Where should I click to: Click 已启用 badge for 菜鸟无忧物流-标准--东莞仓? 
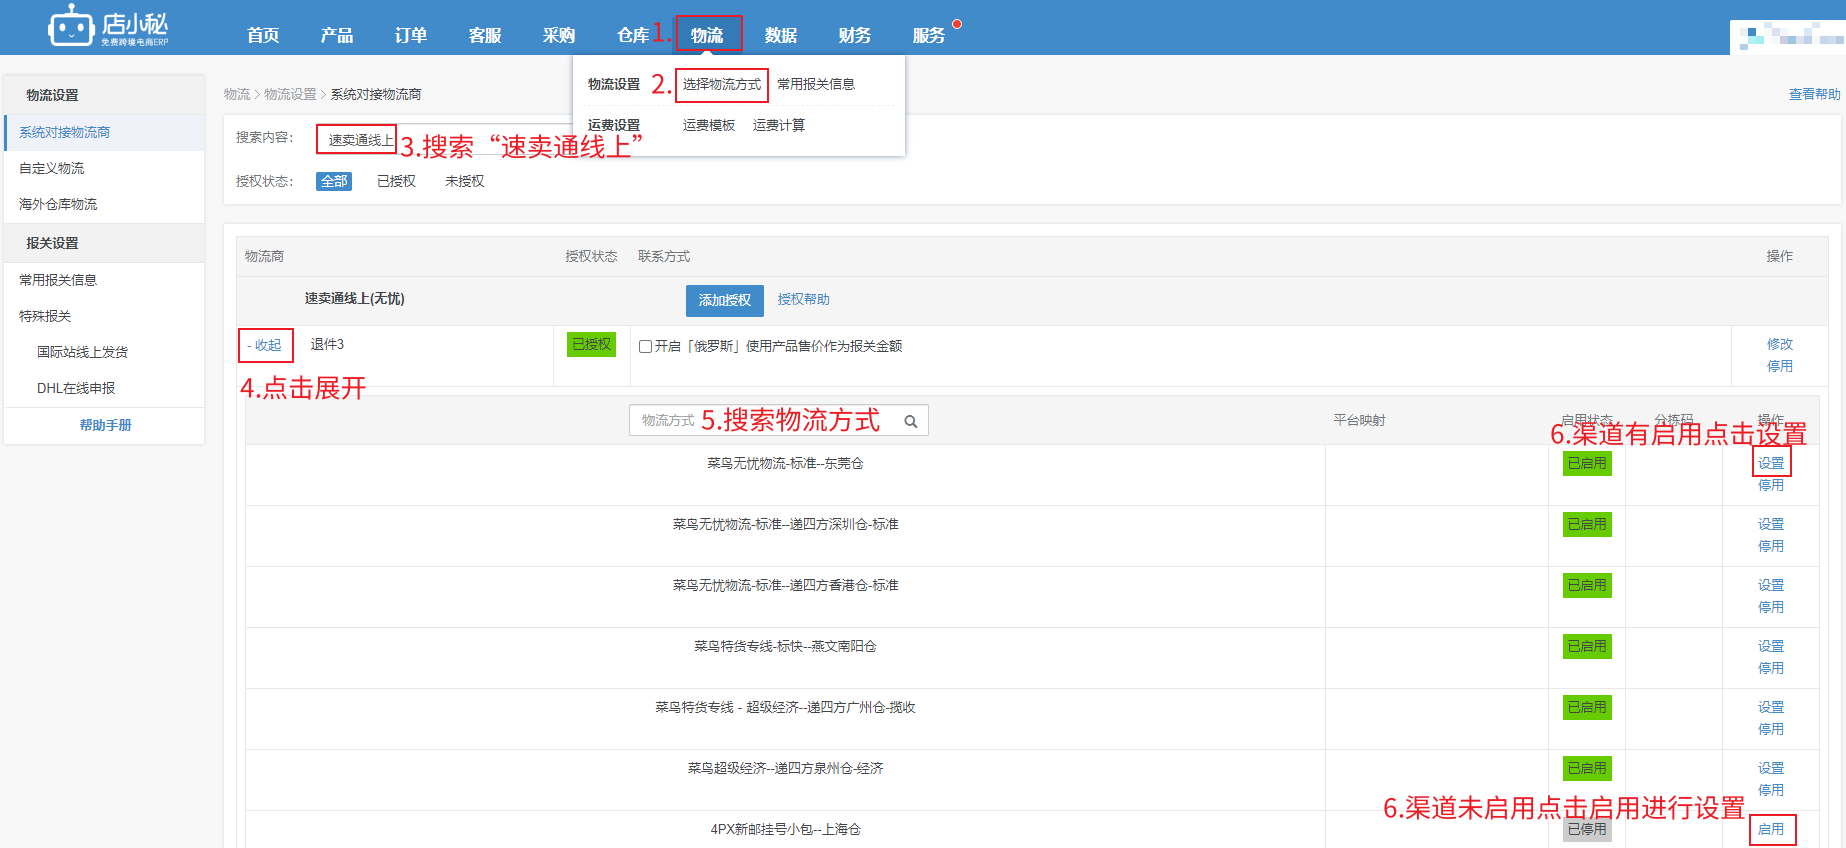[x=1587, y=463]
